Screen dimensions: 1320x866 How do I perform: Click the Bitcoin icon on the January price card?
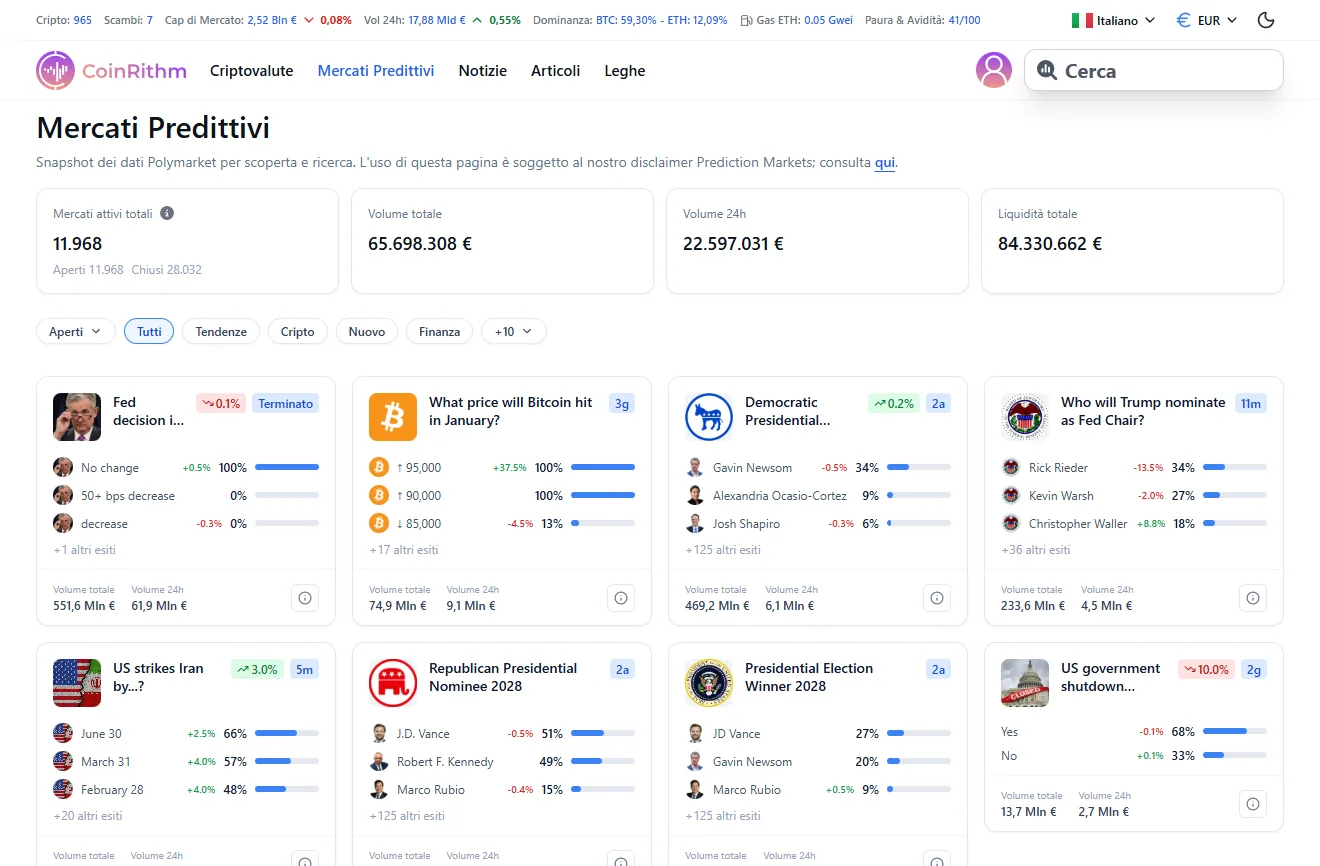[x=392, y=417]
